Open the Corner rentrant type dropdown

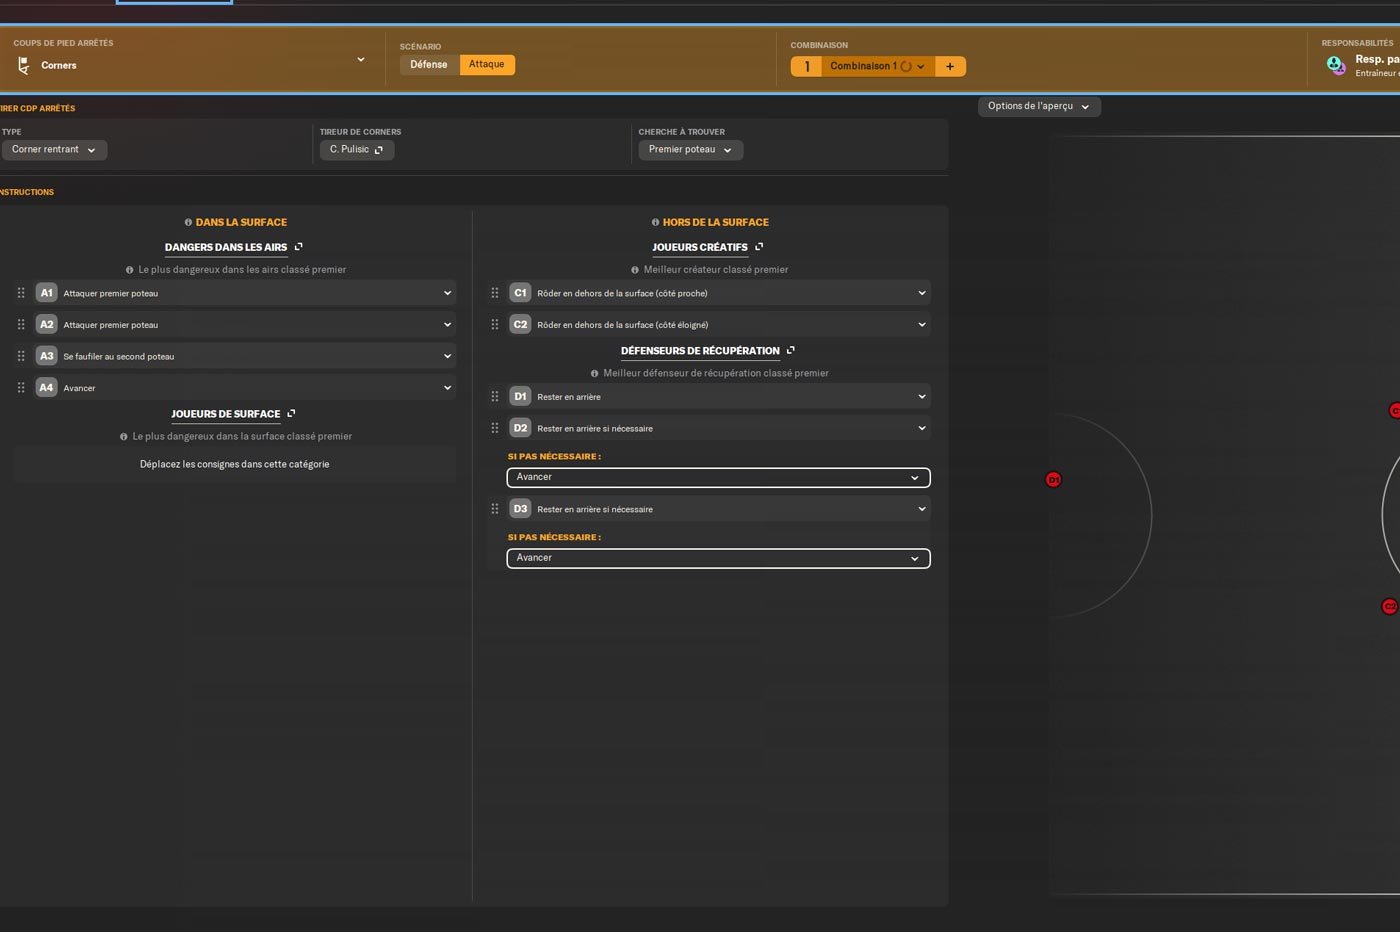pos(54,150)
